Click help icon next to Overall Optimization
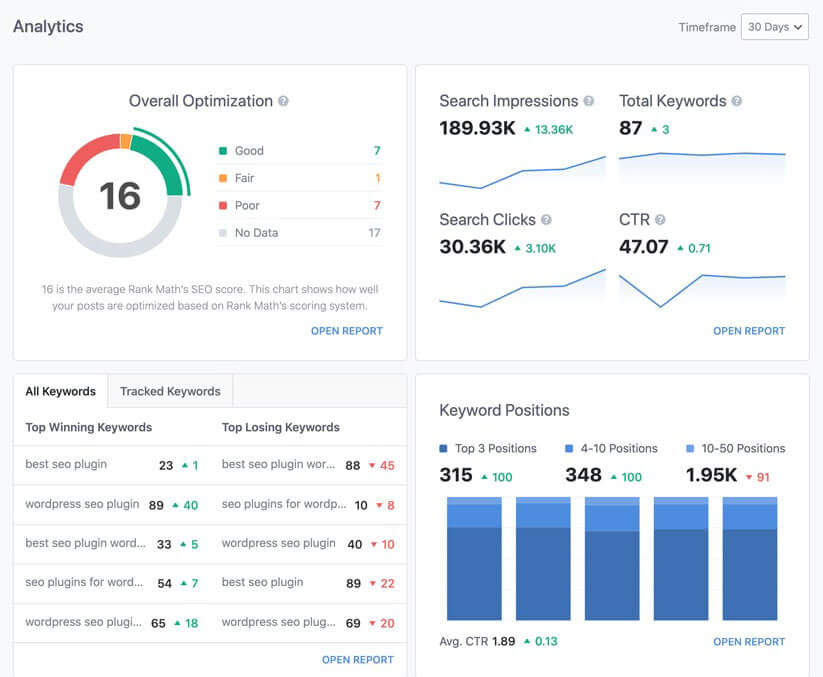 click(x=284, y=101)
